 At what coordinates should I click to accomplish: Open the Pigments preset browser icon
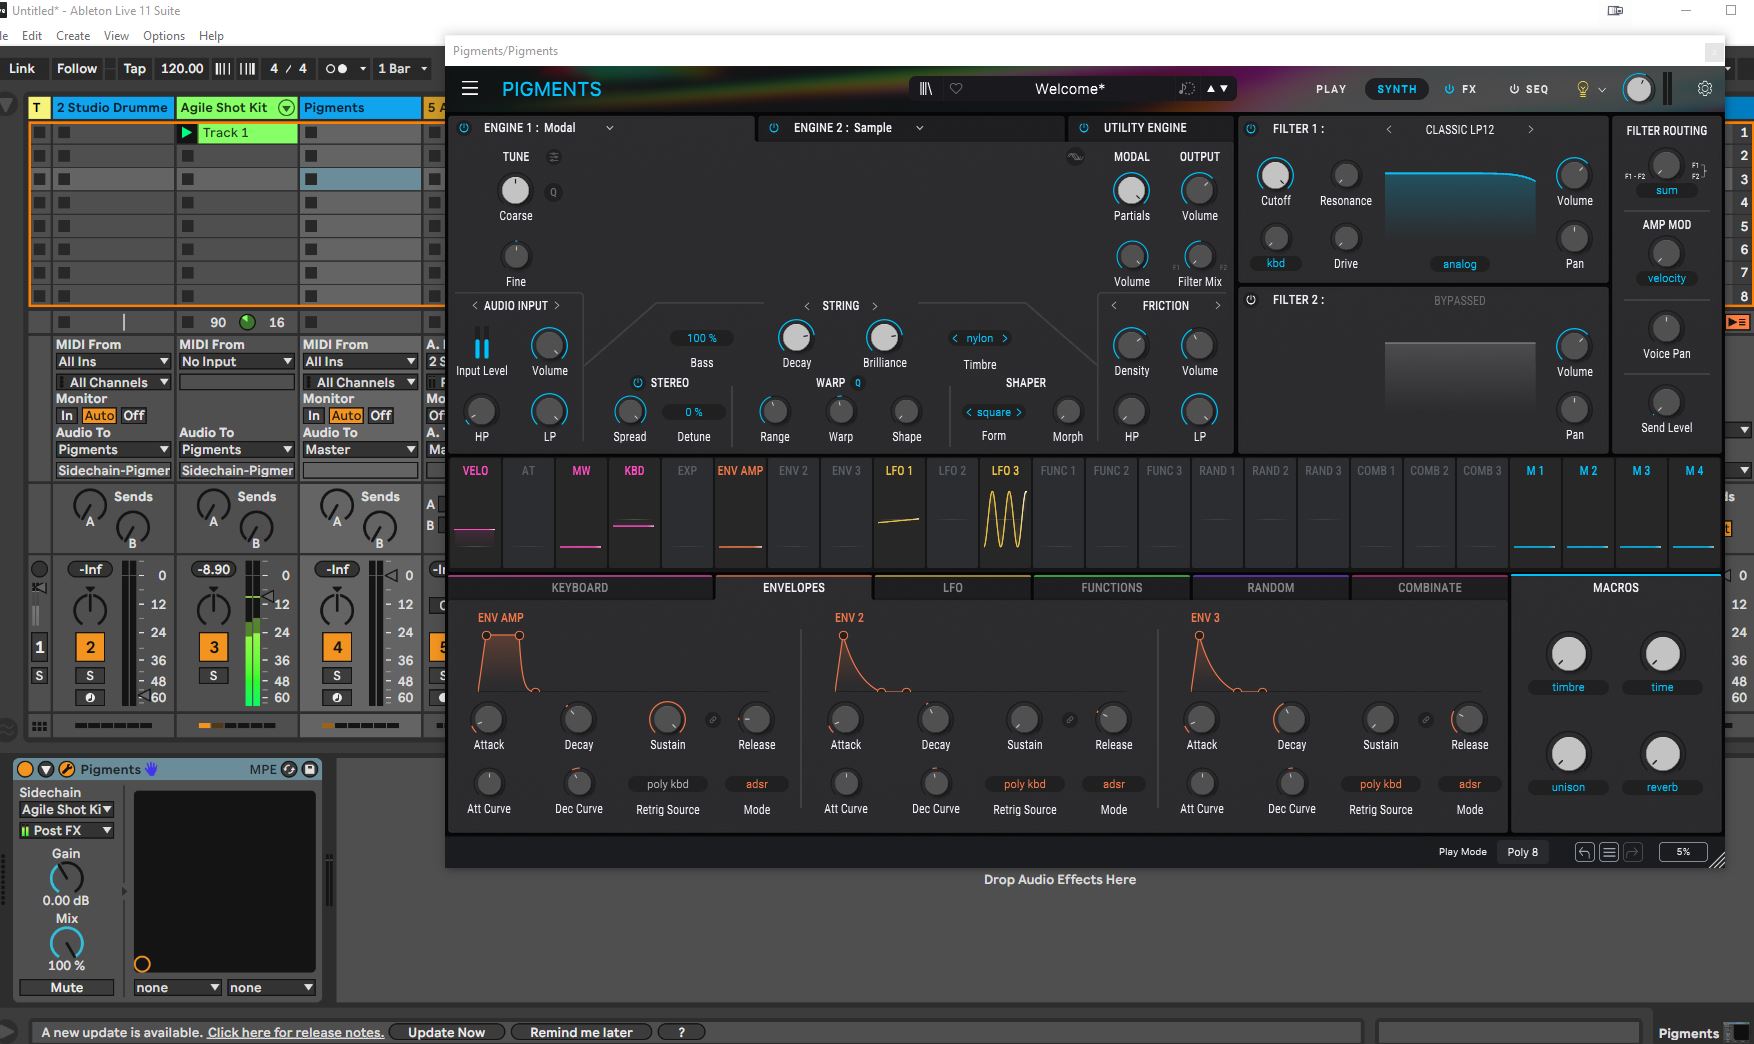coord(926,88)
